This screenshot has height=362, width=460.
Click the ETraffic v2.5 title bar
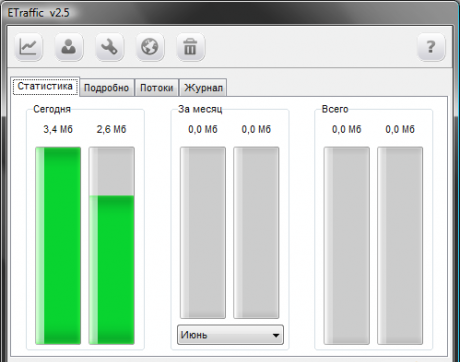tap(230, 13)
